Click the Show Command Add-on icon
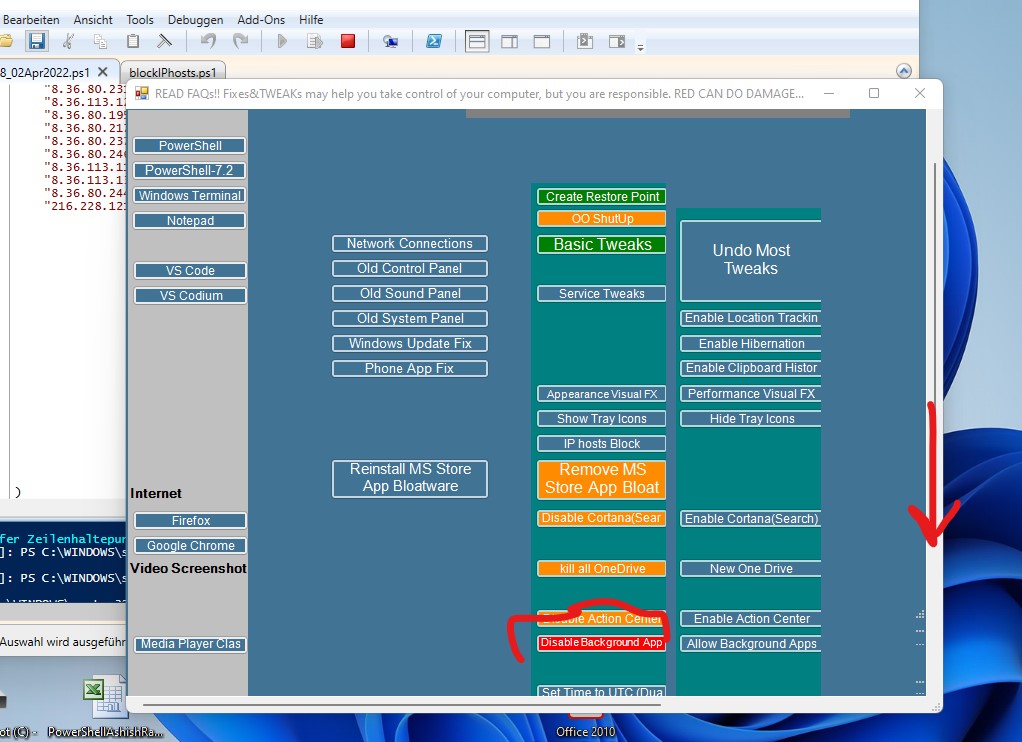This screenshot has height=742, width=1022. point(617,42)
